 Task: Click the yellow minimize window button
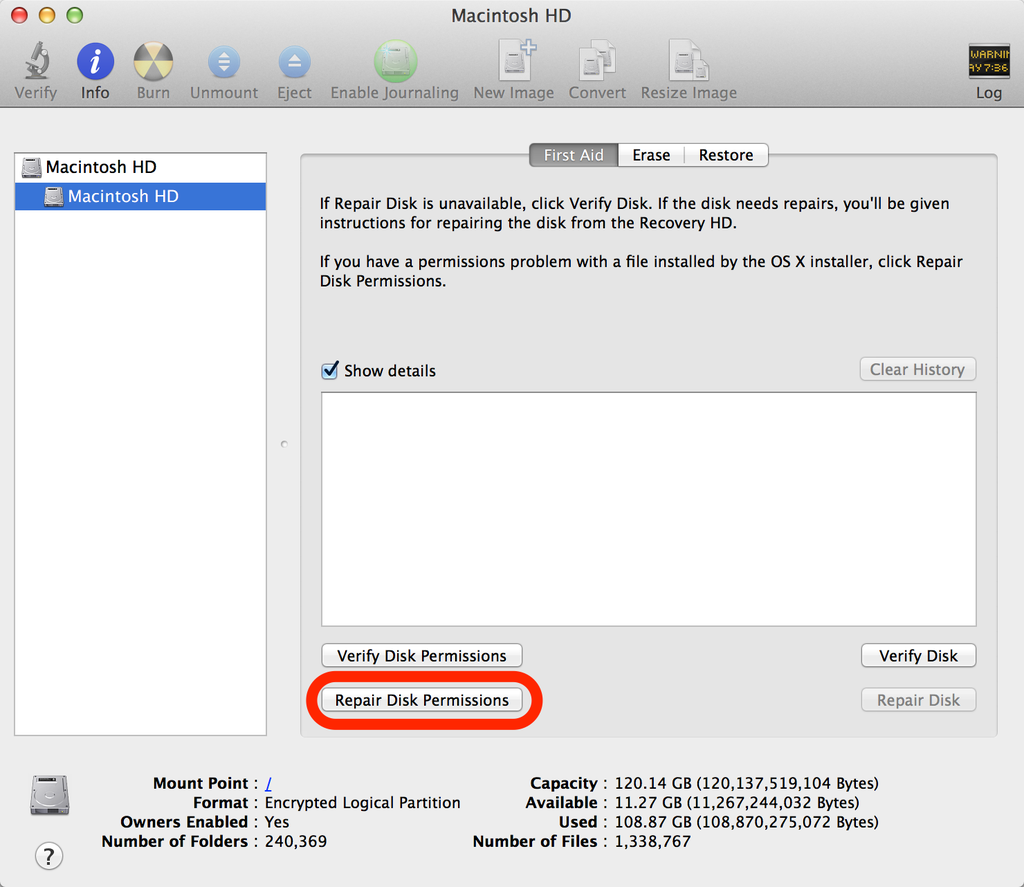[47, 15]
